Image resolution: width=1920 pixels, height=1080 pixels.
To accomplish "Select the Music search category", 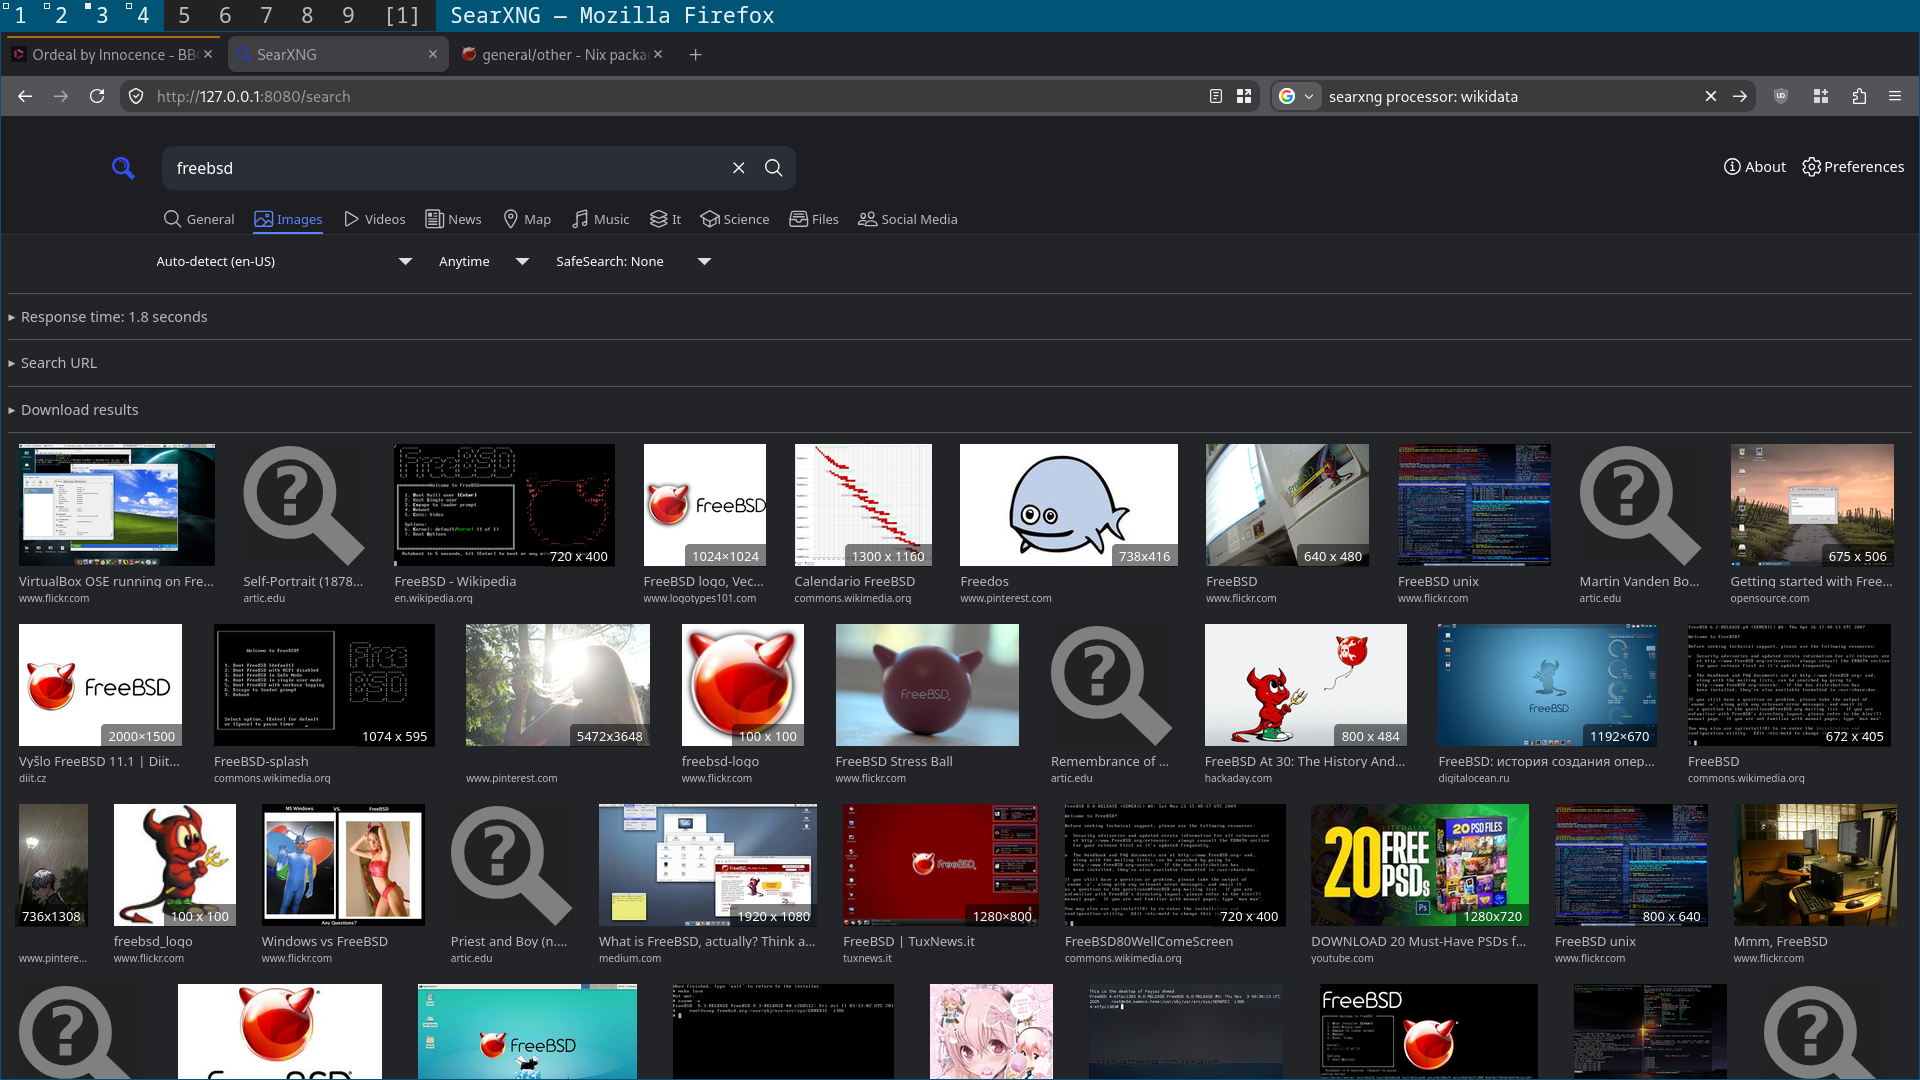I will click(601, 219).
